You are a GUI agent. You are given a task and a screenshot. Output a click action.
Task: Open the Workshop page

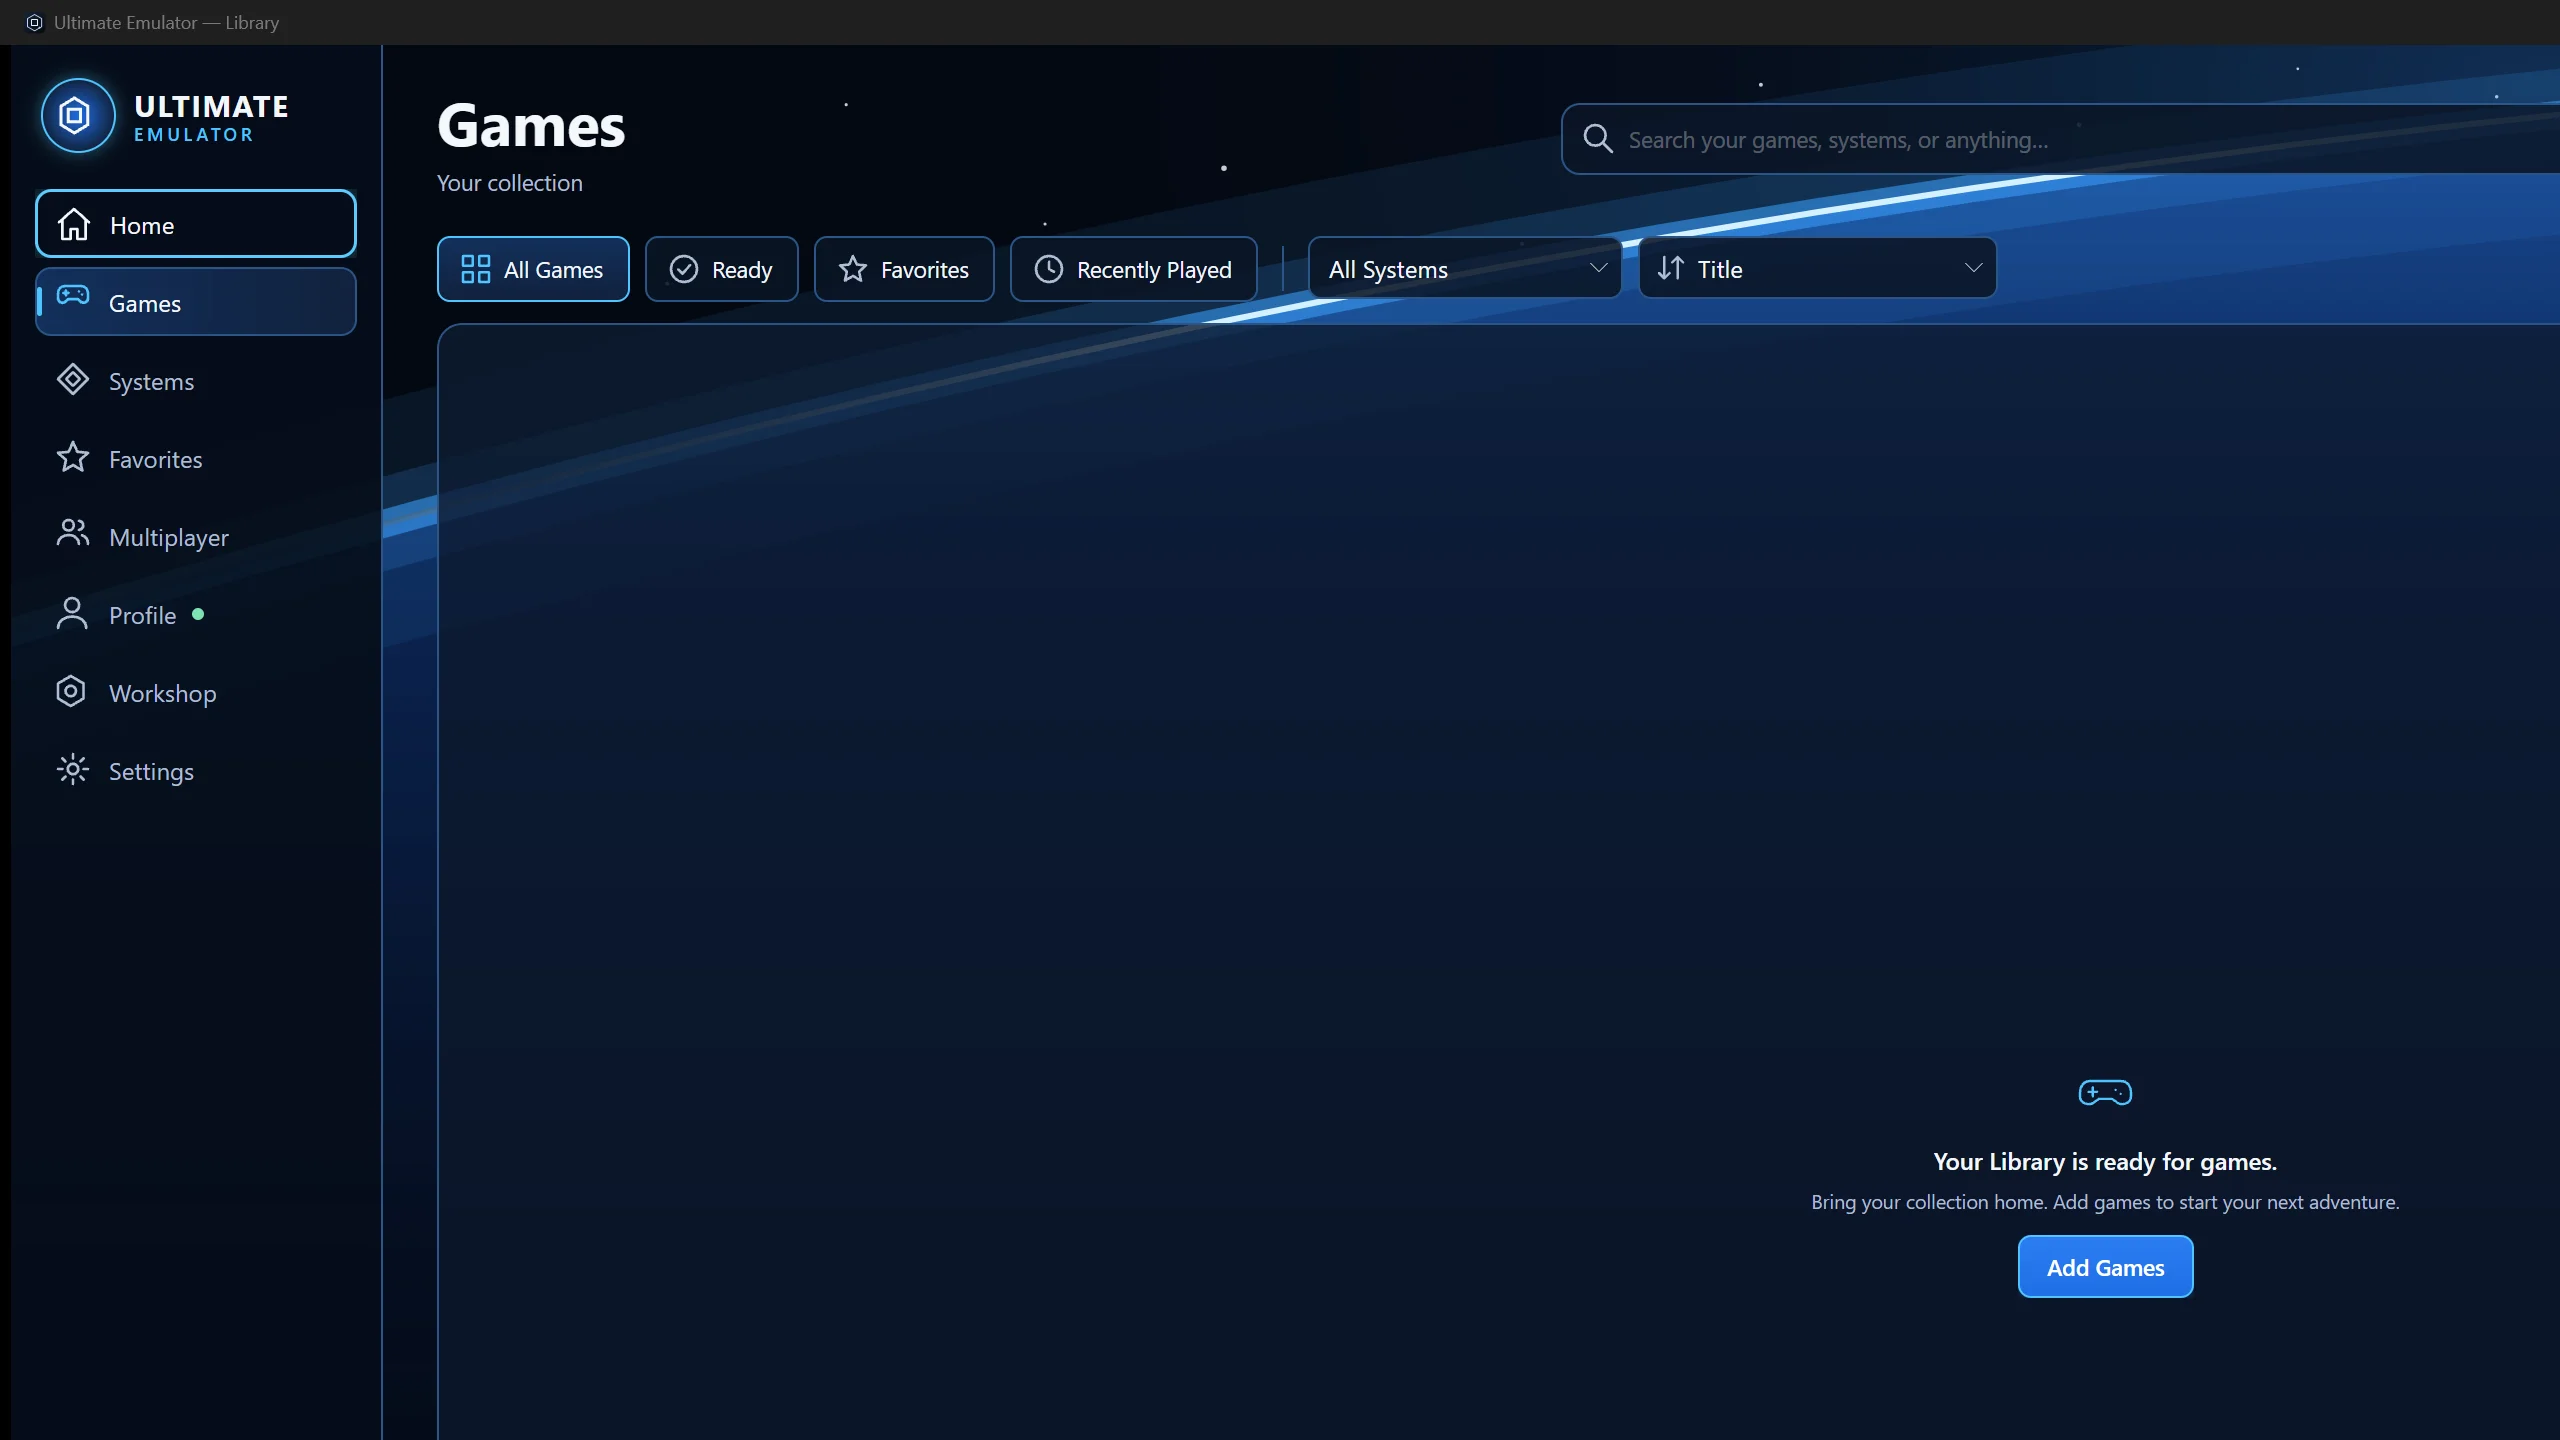(196, 693)
